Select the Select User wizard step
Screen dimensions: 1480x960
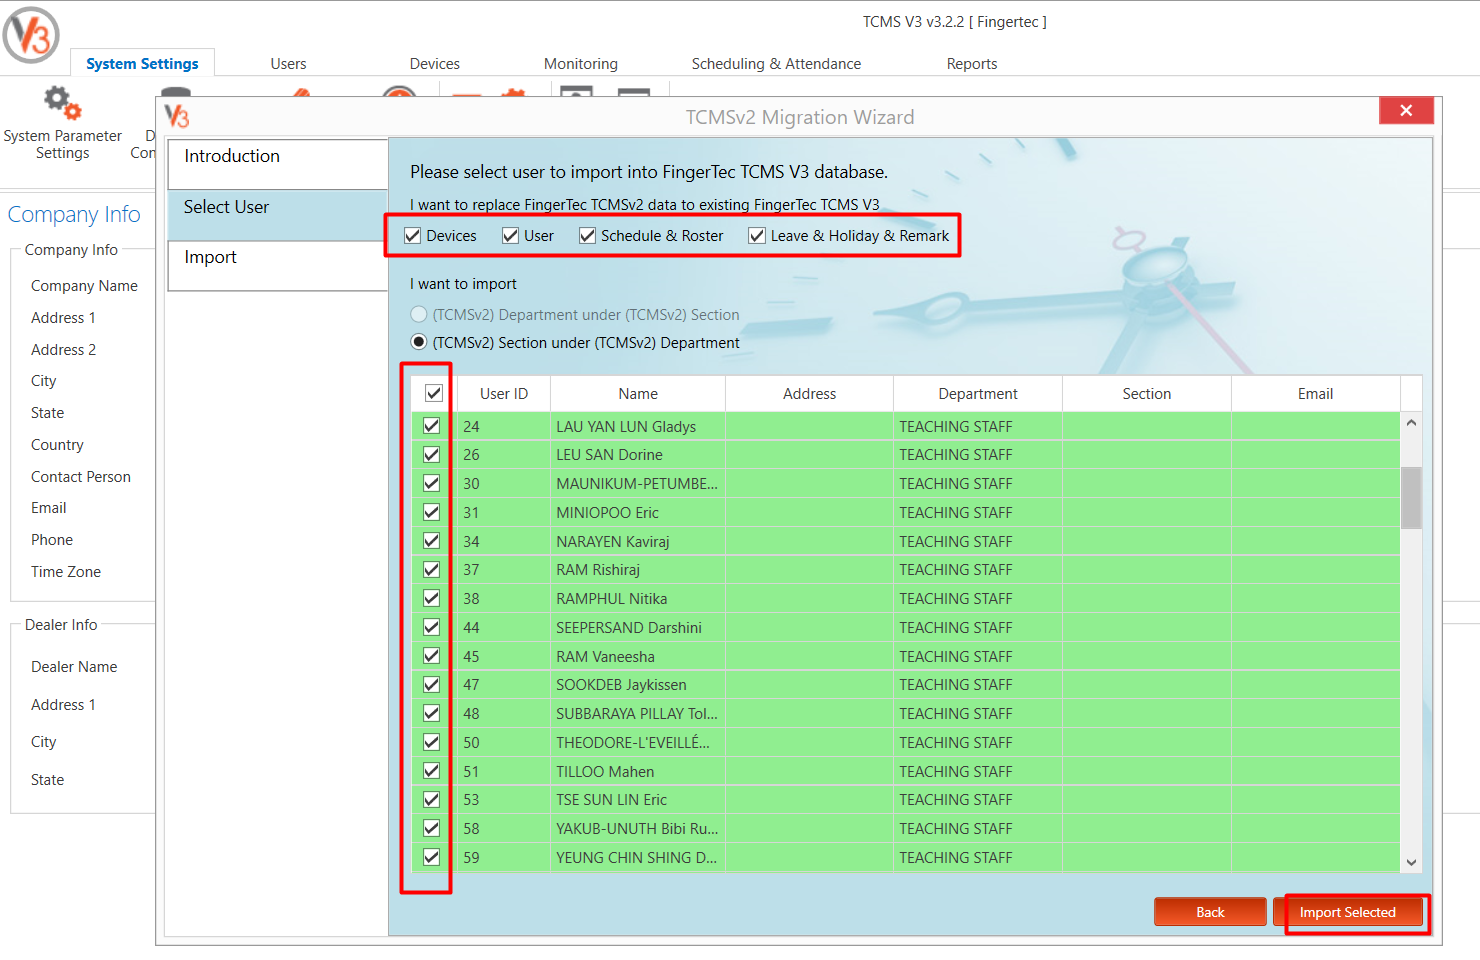click(278, 215)
